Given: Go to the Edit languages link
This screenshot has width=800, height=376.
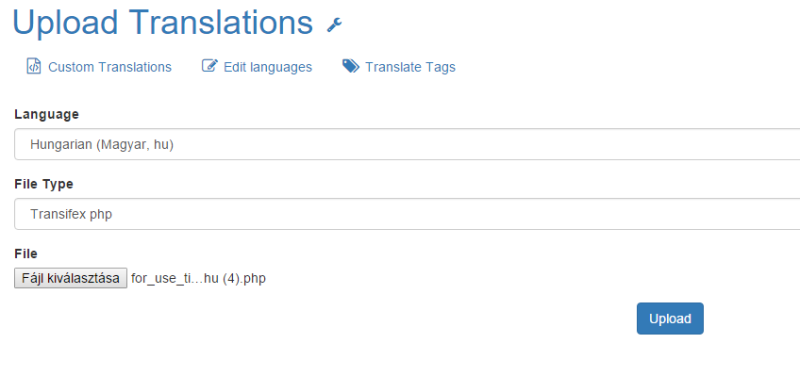Looking at the screenshot, I should click(268, 67).
